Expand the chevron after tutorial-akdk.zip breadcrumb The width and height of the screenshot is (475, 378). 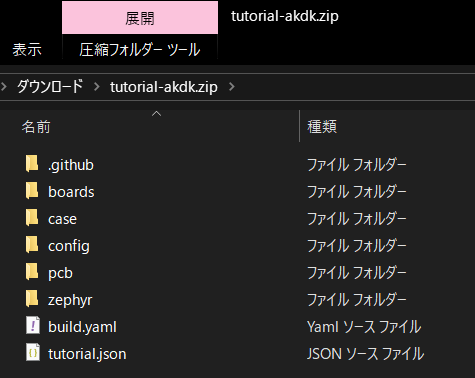point(232,87)
